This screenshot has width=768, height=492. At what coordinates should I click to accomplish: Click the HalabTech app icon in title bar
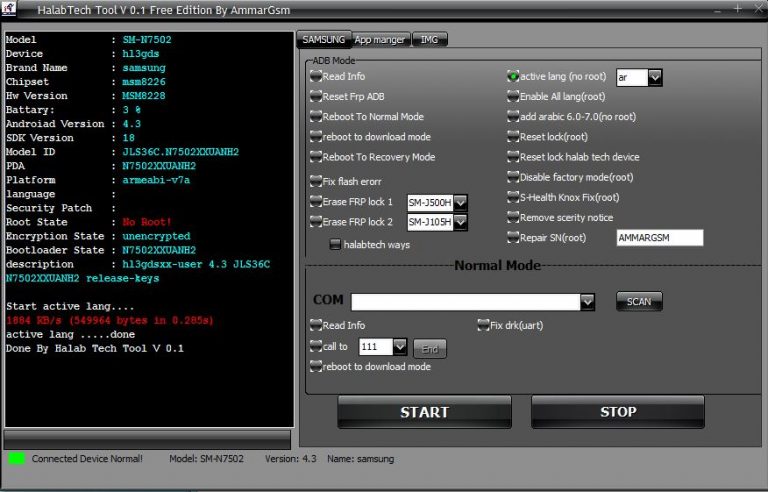pos(8,8)
